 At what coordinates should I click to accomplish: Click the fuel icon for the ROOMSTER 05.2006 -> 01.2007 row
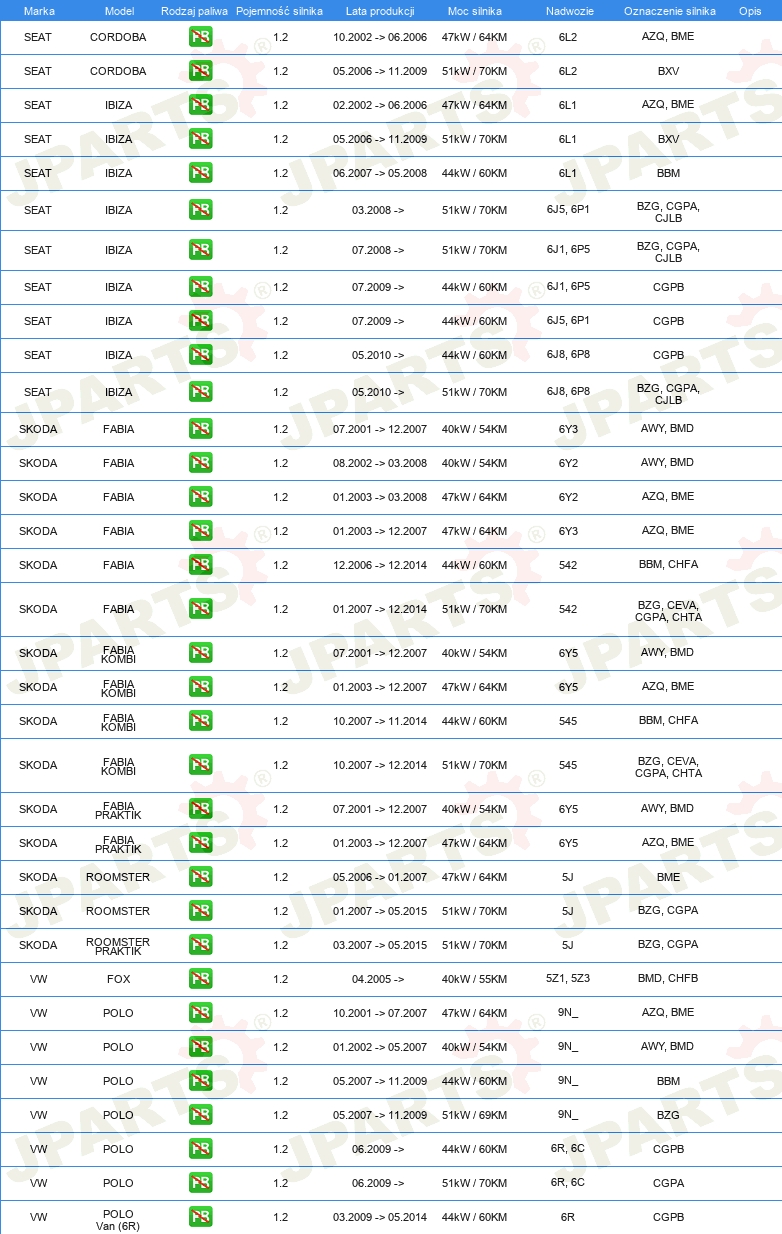(200, 877)
